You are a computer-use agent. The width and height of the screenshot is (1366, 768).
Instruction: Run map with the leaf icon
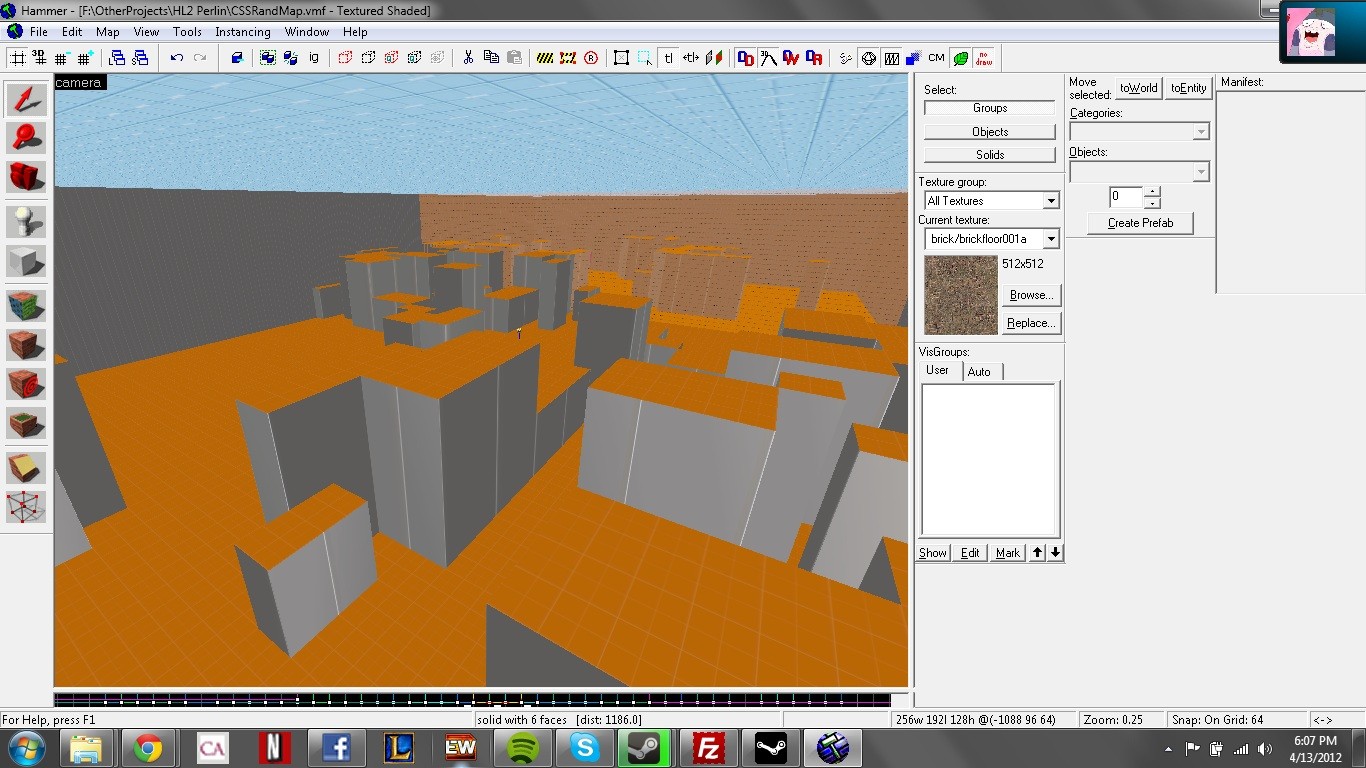[x=960, y=57]
